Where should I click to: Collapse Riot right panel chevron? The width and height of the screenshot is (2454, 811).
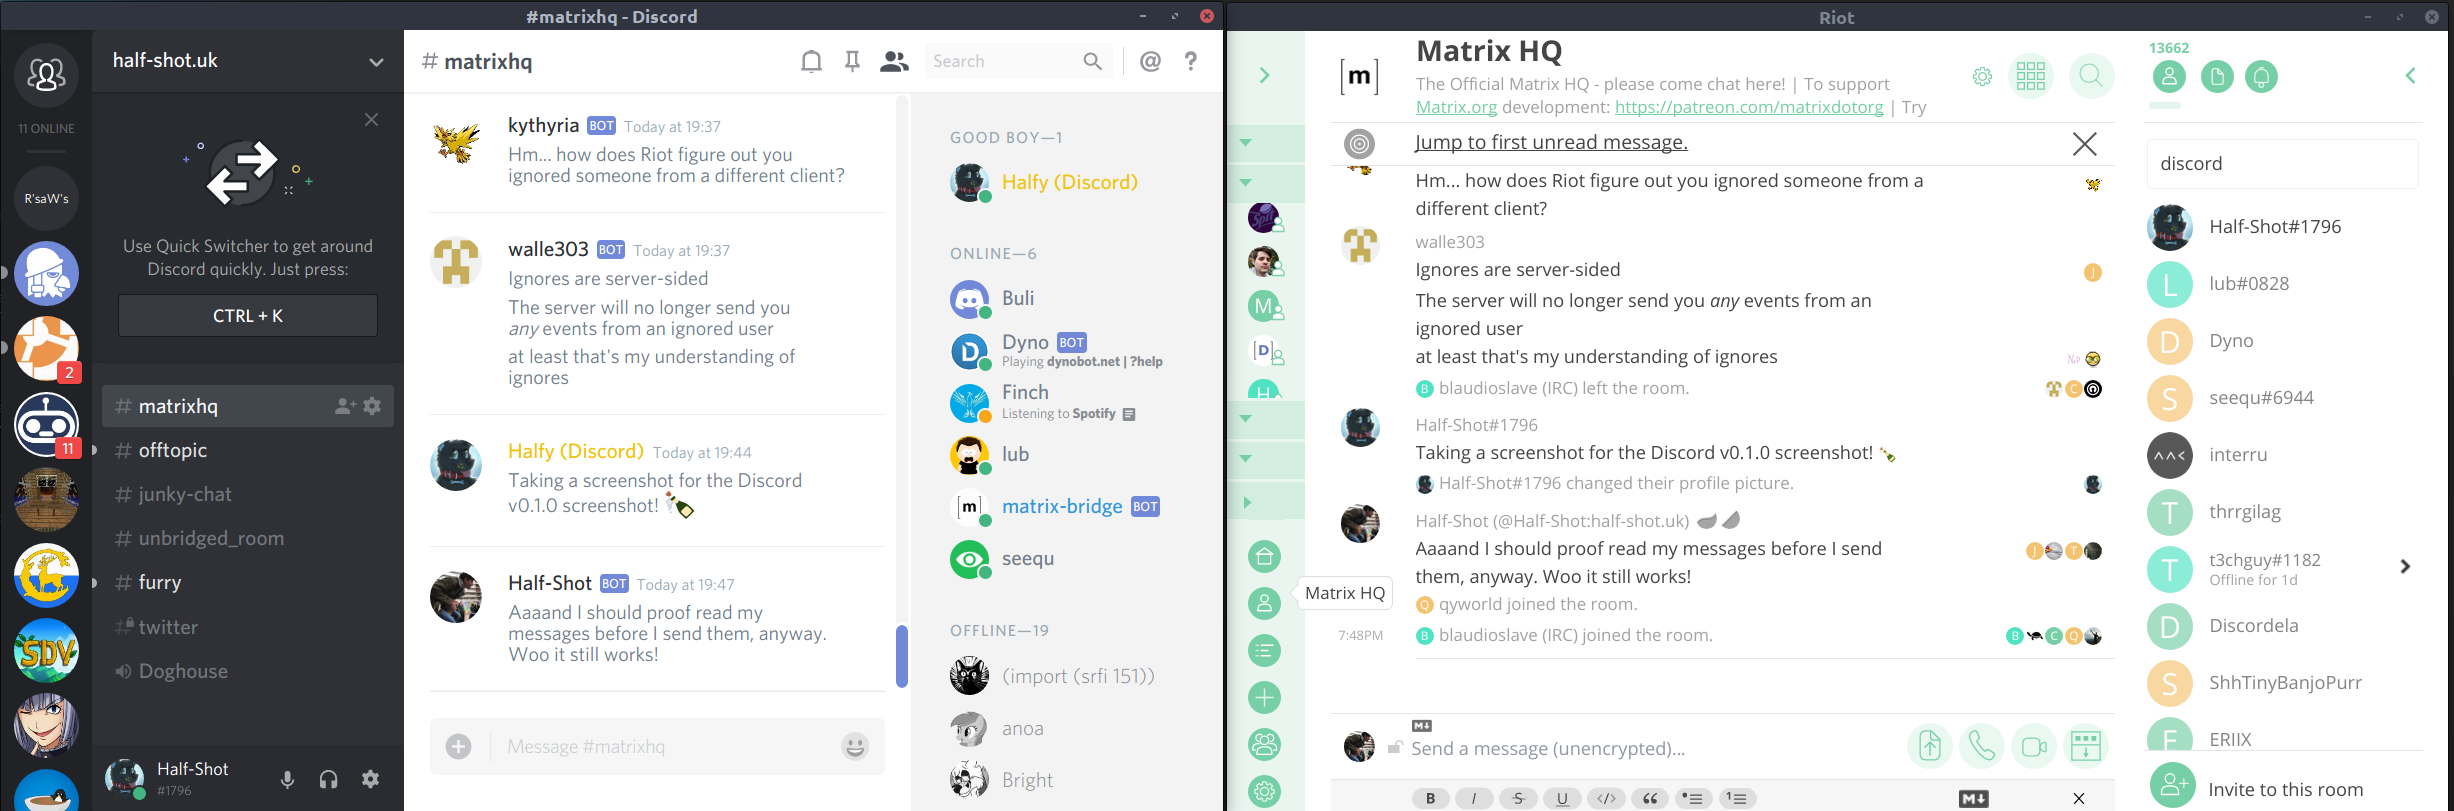click(x=2410, y=75)
